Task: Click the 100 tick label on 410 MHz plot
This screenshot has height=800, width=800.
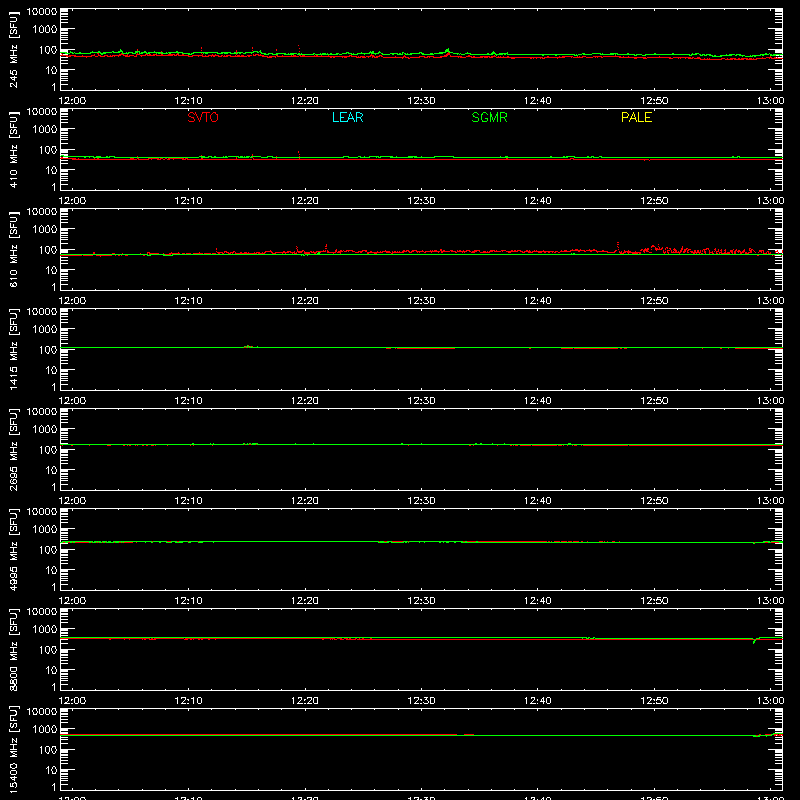Action: pyautogui.click(x=48, y=150)
